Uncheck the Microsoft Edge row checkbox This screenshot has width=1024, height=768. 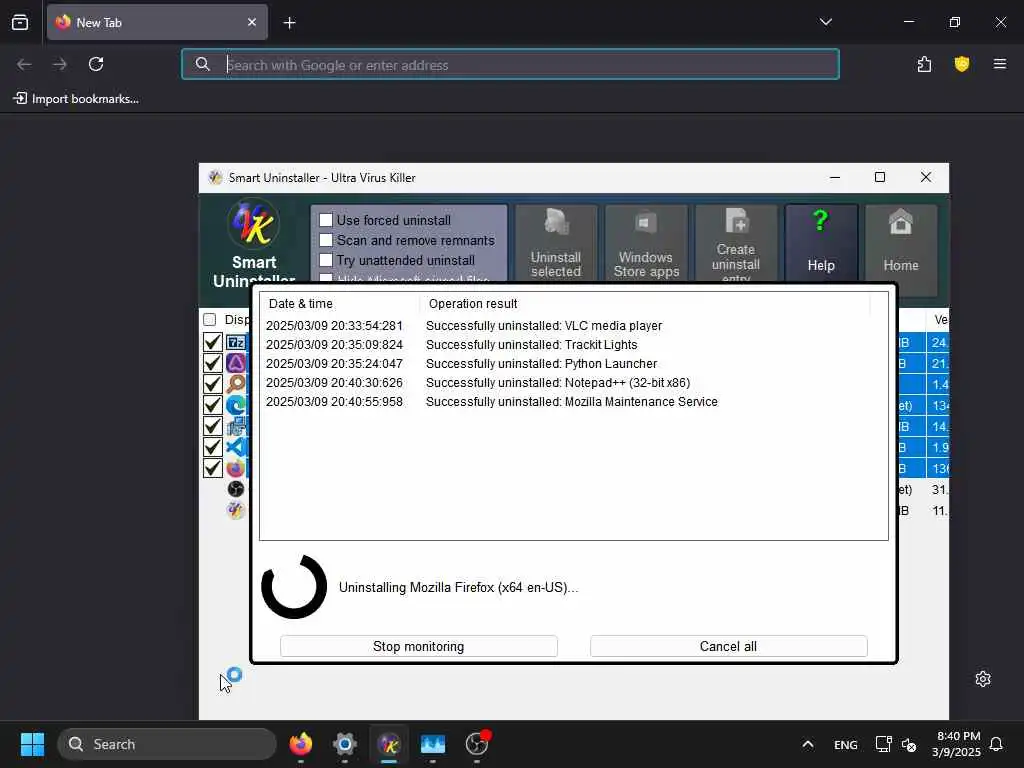tap(213, 405)
